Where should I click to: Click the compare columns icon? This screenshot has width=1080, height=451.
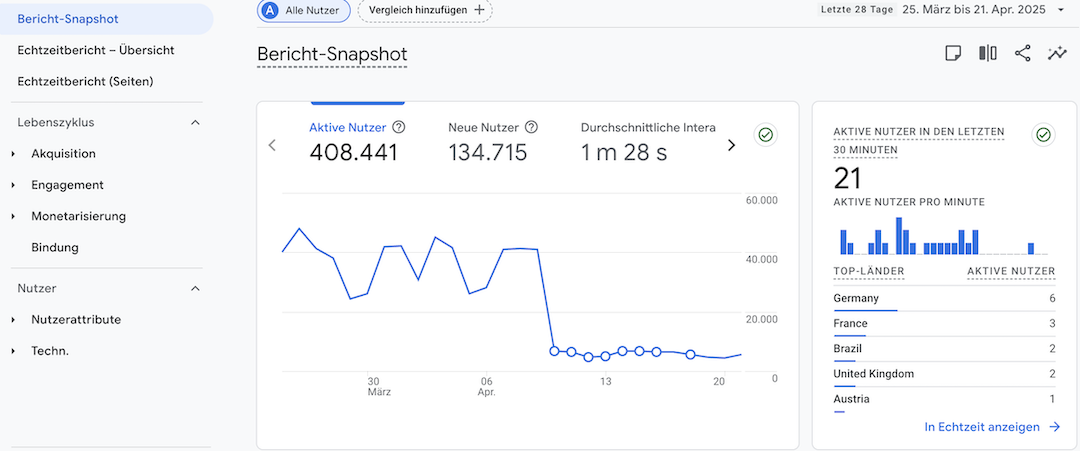(x=988, y=54)
